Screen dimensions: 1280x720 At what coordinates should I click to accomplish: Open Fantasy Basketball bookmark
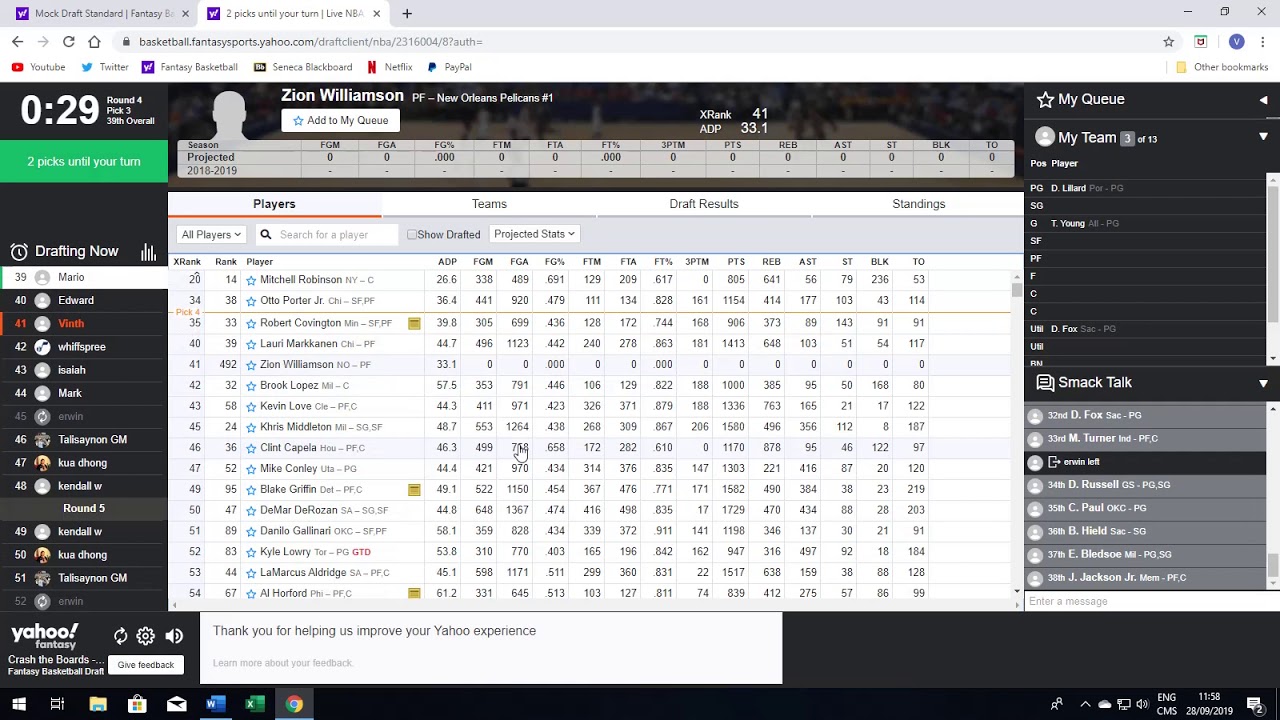tap(190, 67)
